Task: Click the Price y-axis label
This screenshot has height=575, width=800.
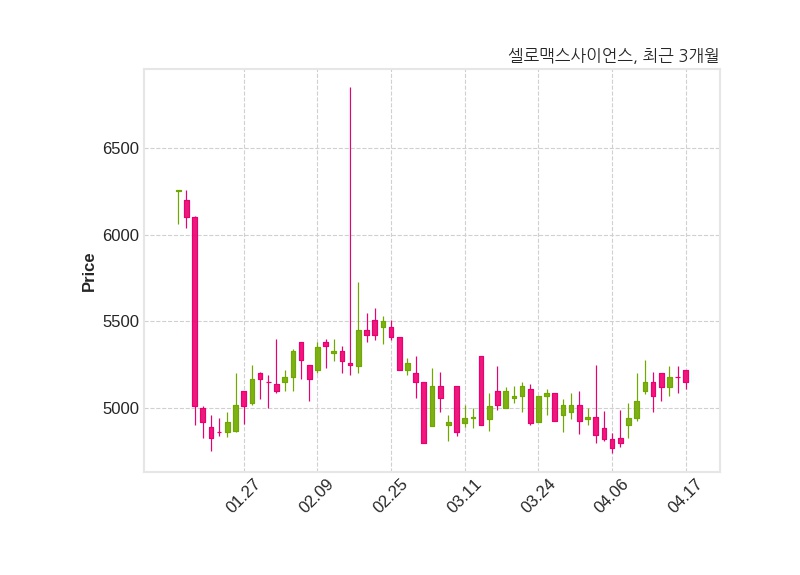Action: pyautogui.click(x=89, y=273)
